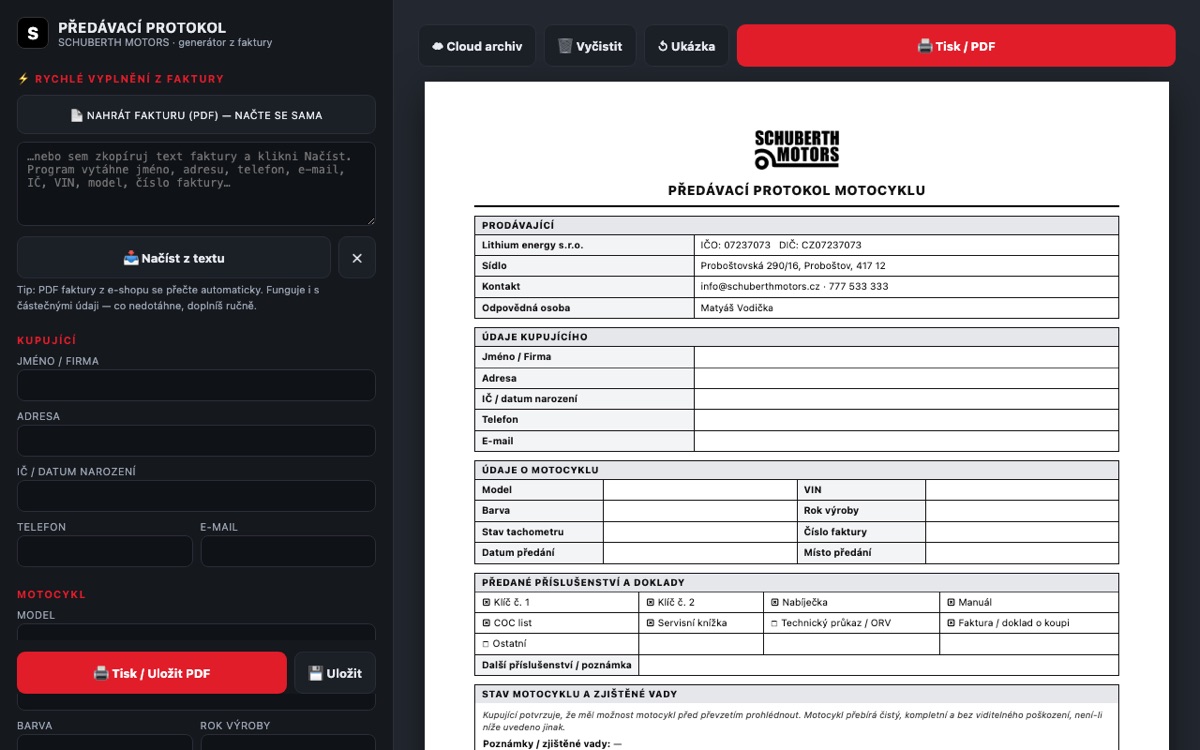
Task: Load sample data with Ukázka button
Action: [686, 46]
